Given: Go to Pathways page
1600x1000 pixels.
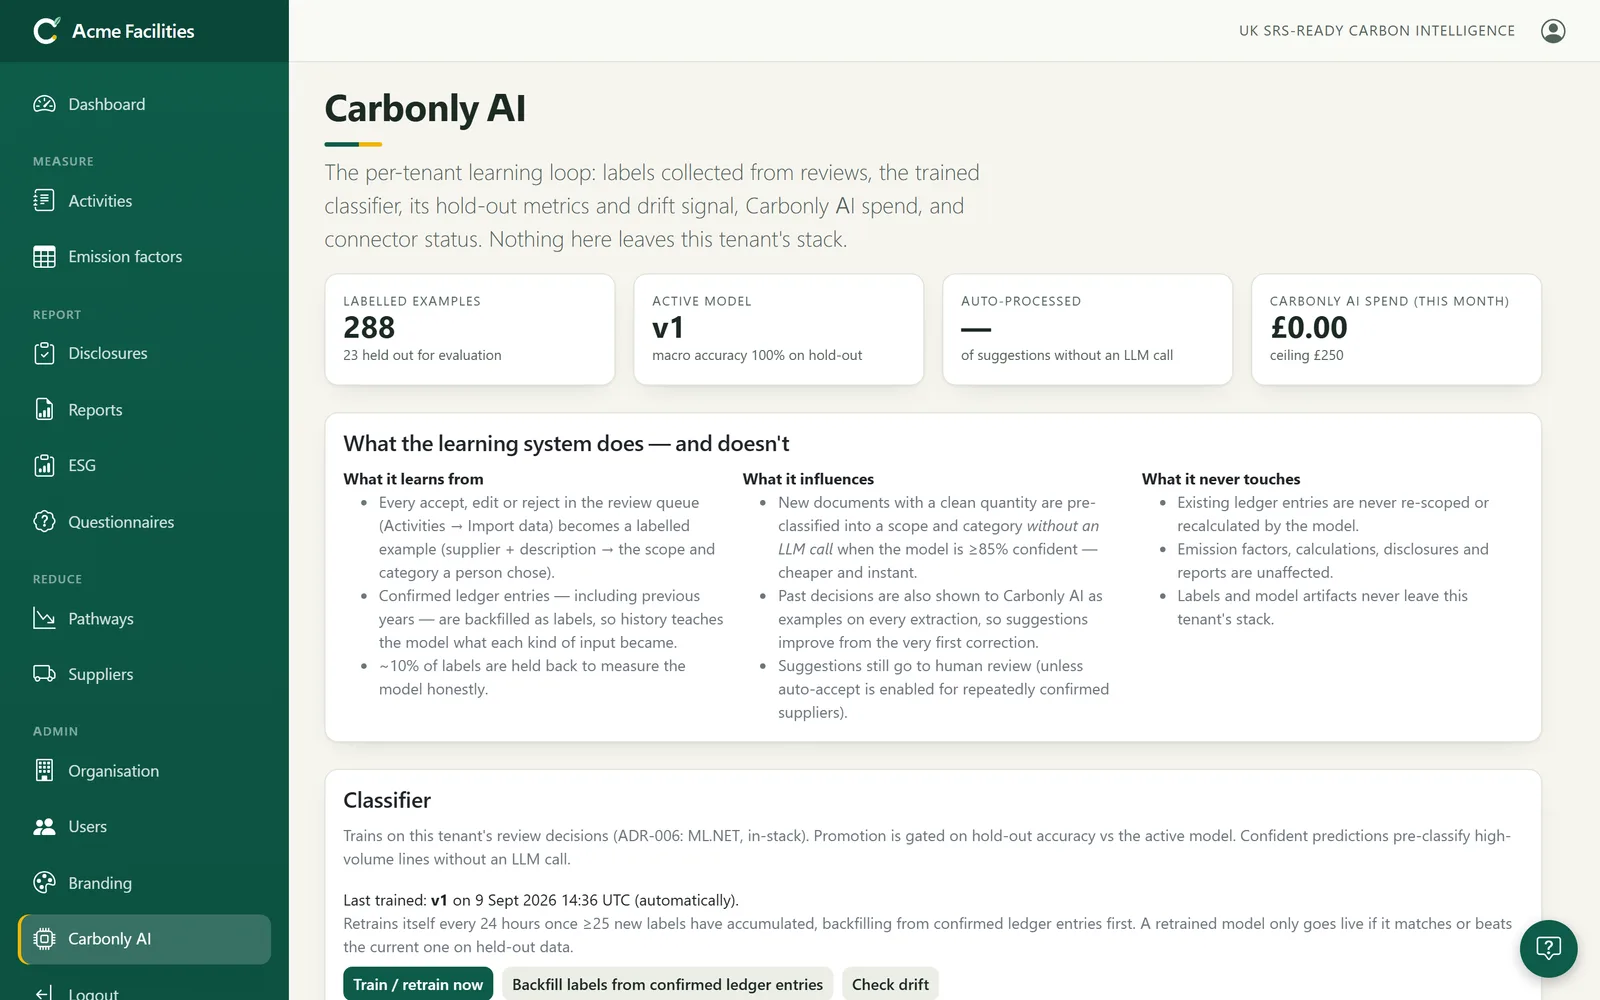Looking at the screenshot, I should 144,619.
